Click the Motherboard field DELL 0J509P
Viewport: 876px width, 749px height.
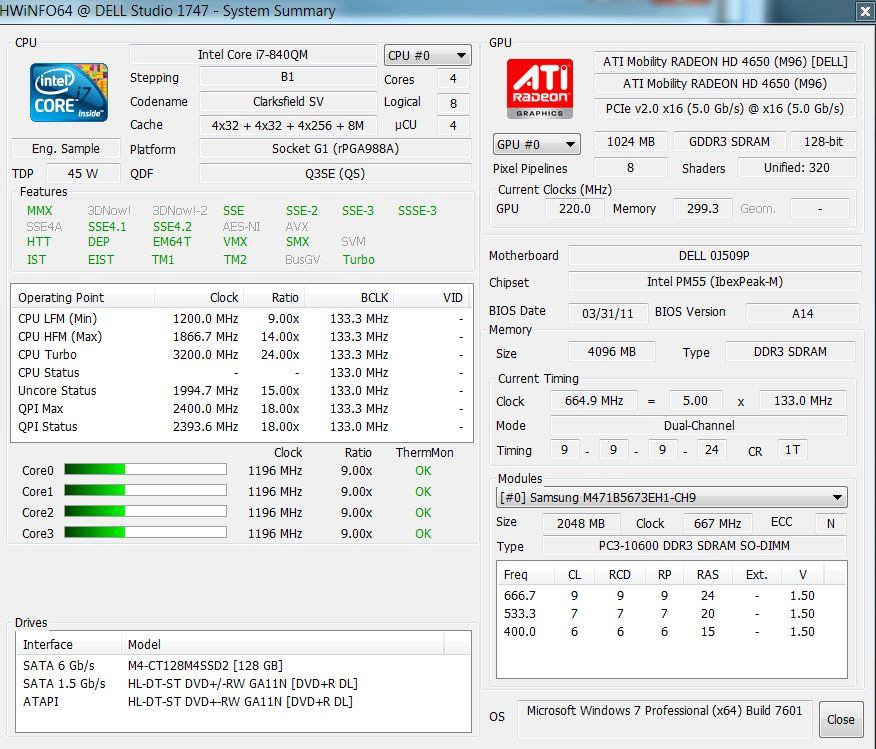(x=714, y=255)
